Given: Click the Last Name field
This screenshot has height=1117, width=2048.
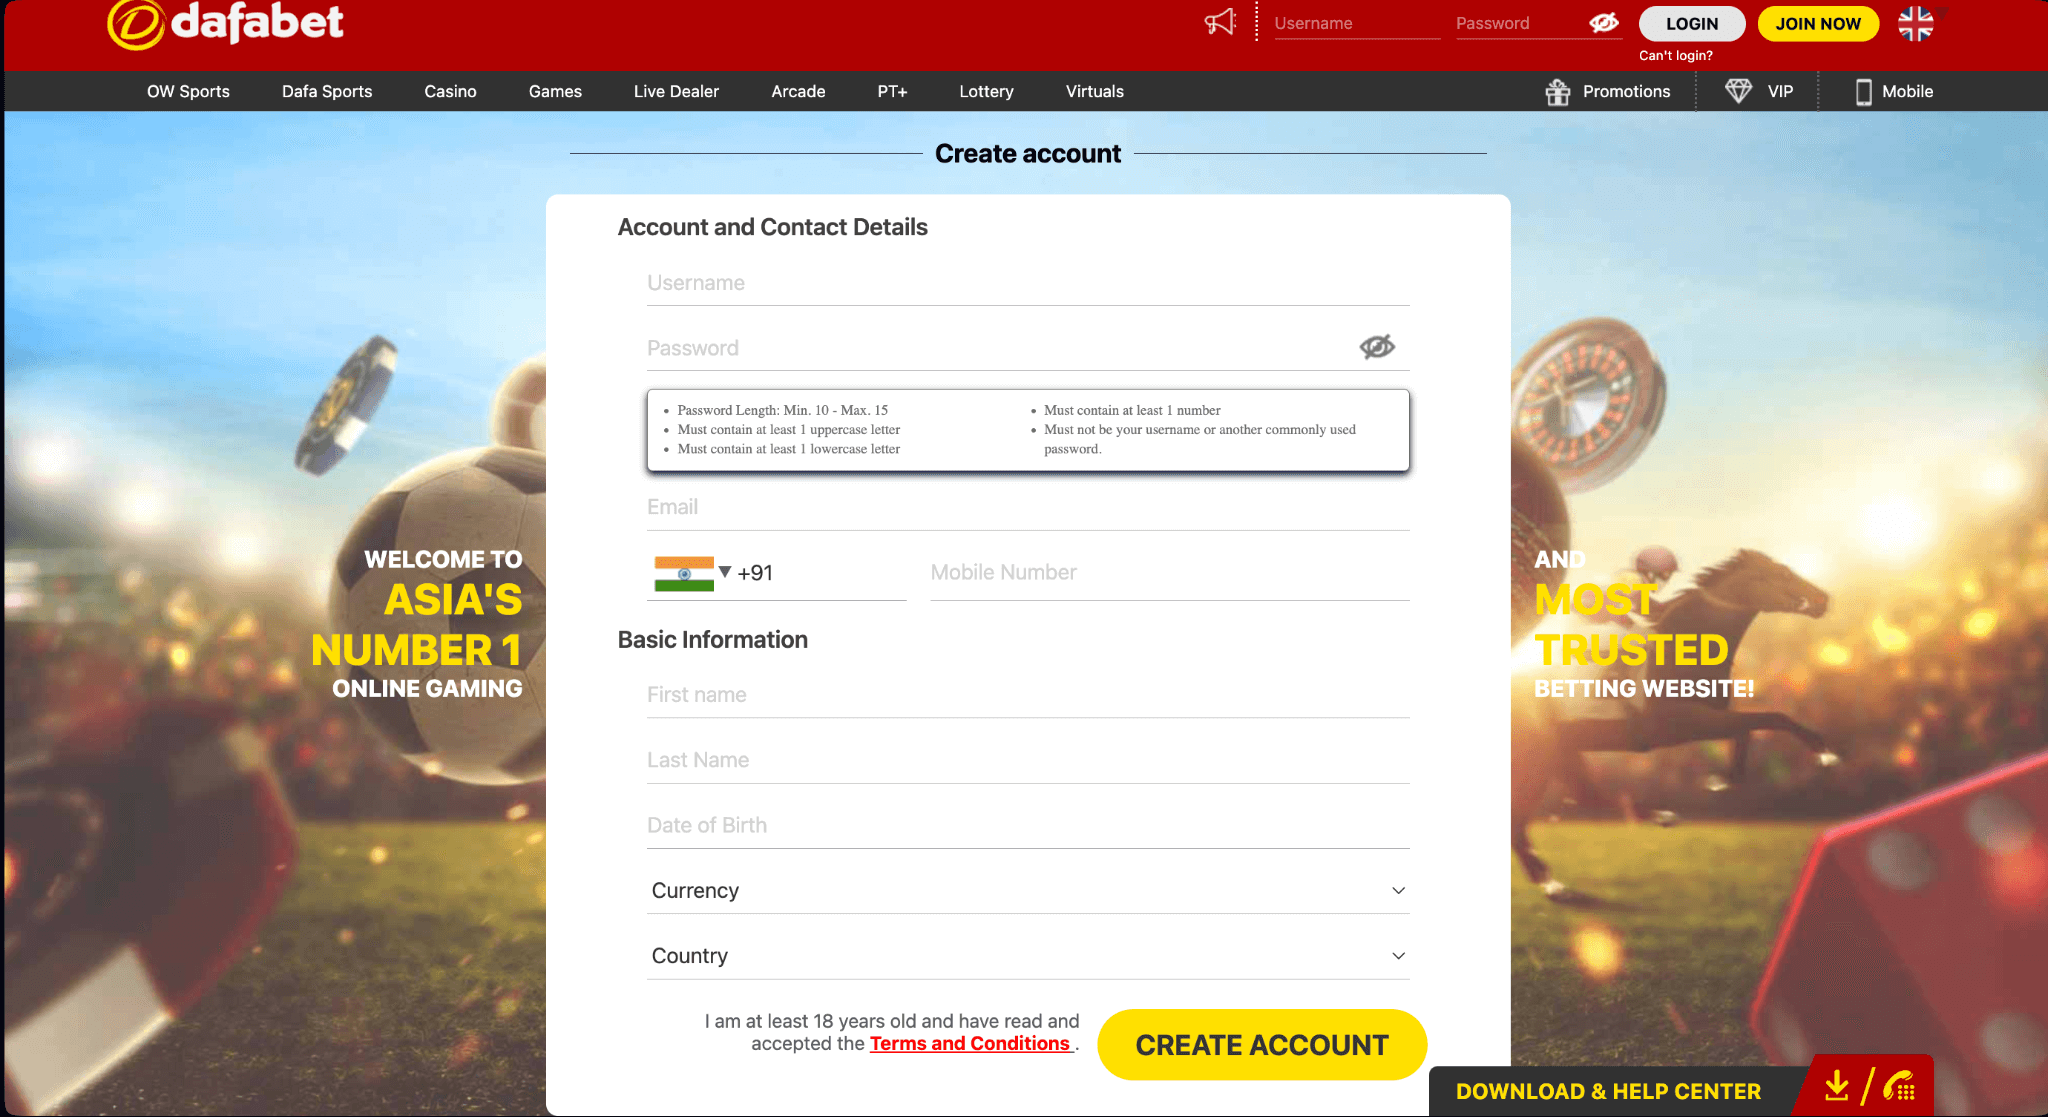Looking at the screenshot, I should point(1028,760).
